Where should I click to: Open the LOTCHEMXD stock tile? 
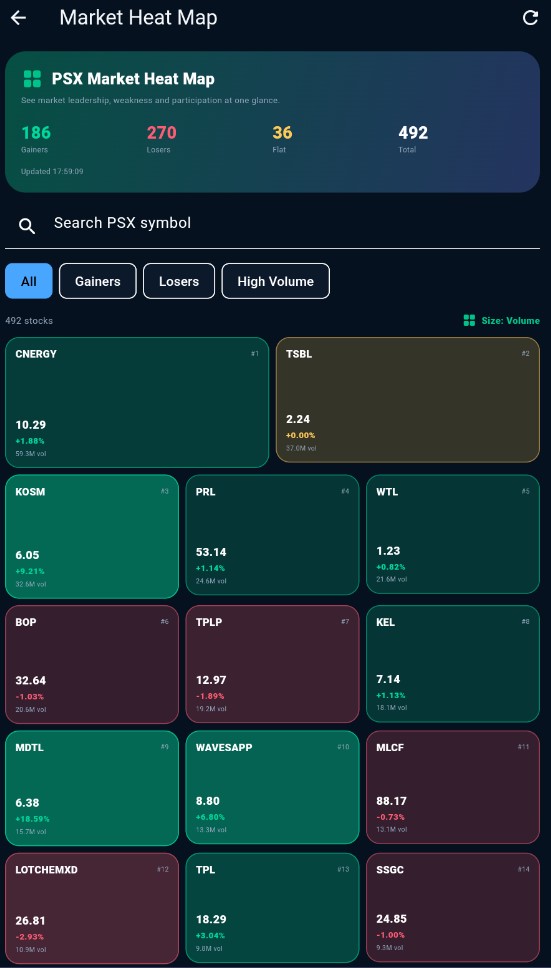coord(92,909)
